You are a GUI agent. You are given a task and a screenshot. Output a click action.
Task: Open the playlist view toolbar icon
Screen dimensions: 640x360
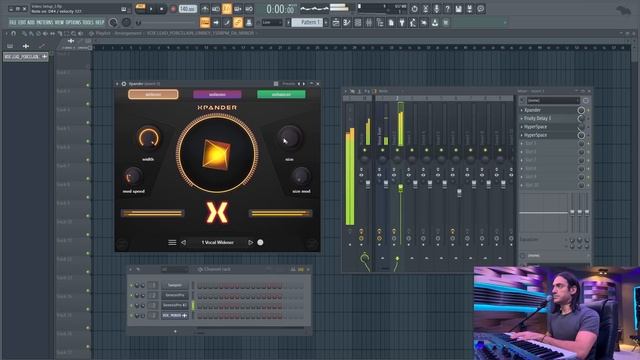pos(336,22)
